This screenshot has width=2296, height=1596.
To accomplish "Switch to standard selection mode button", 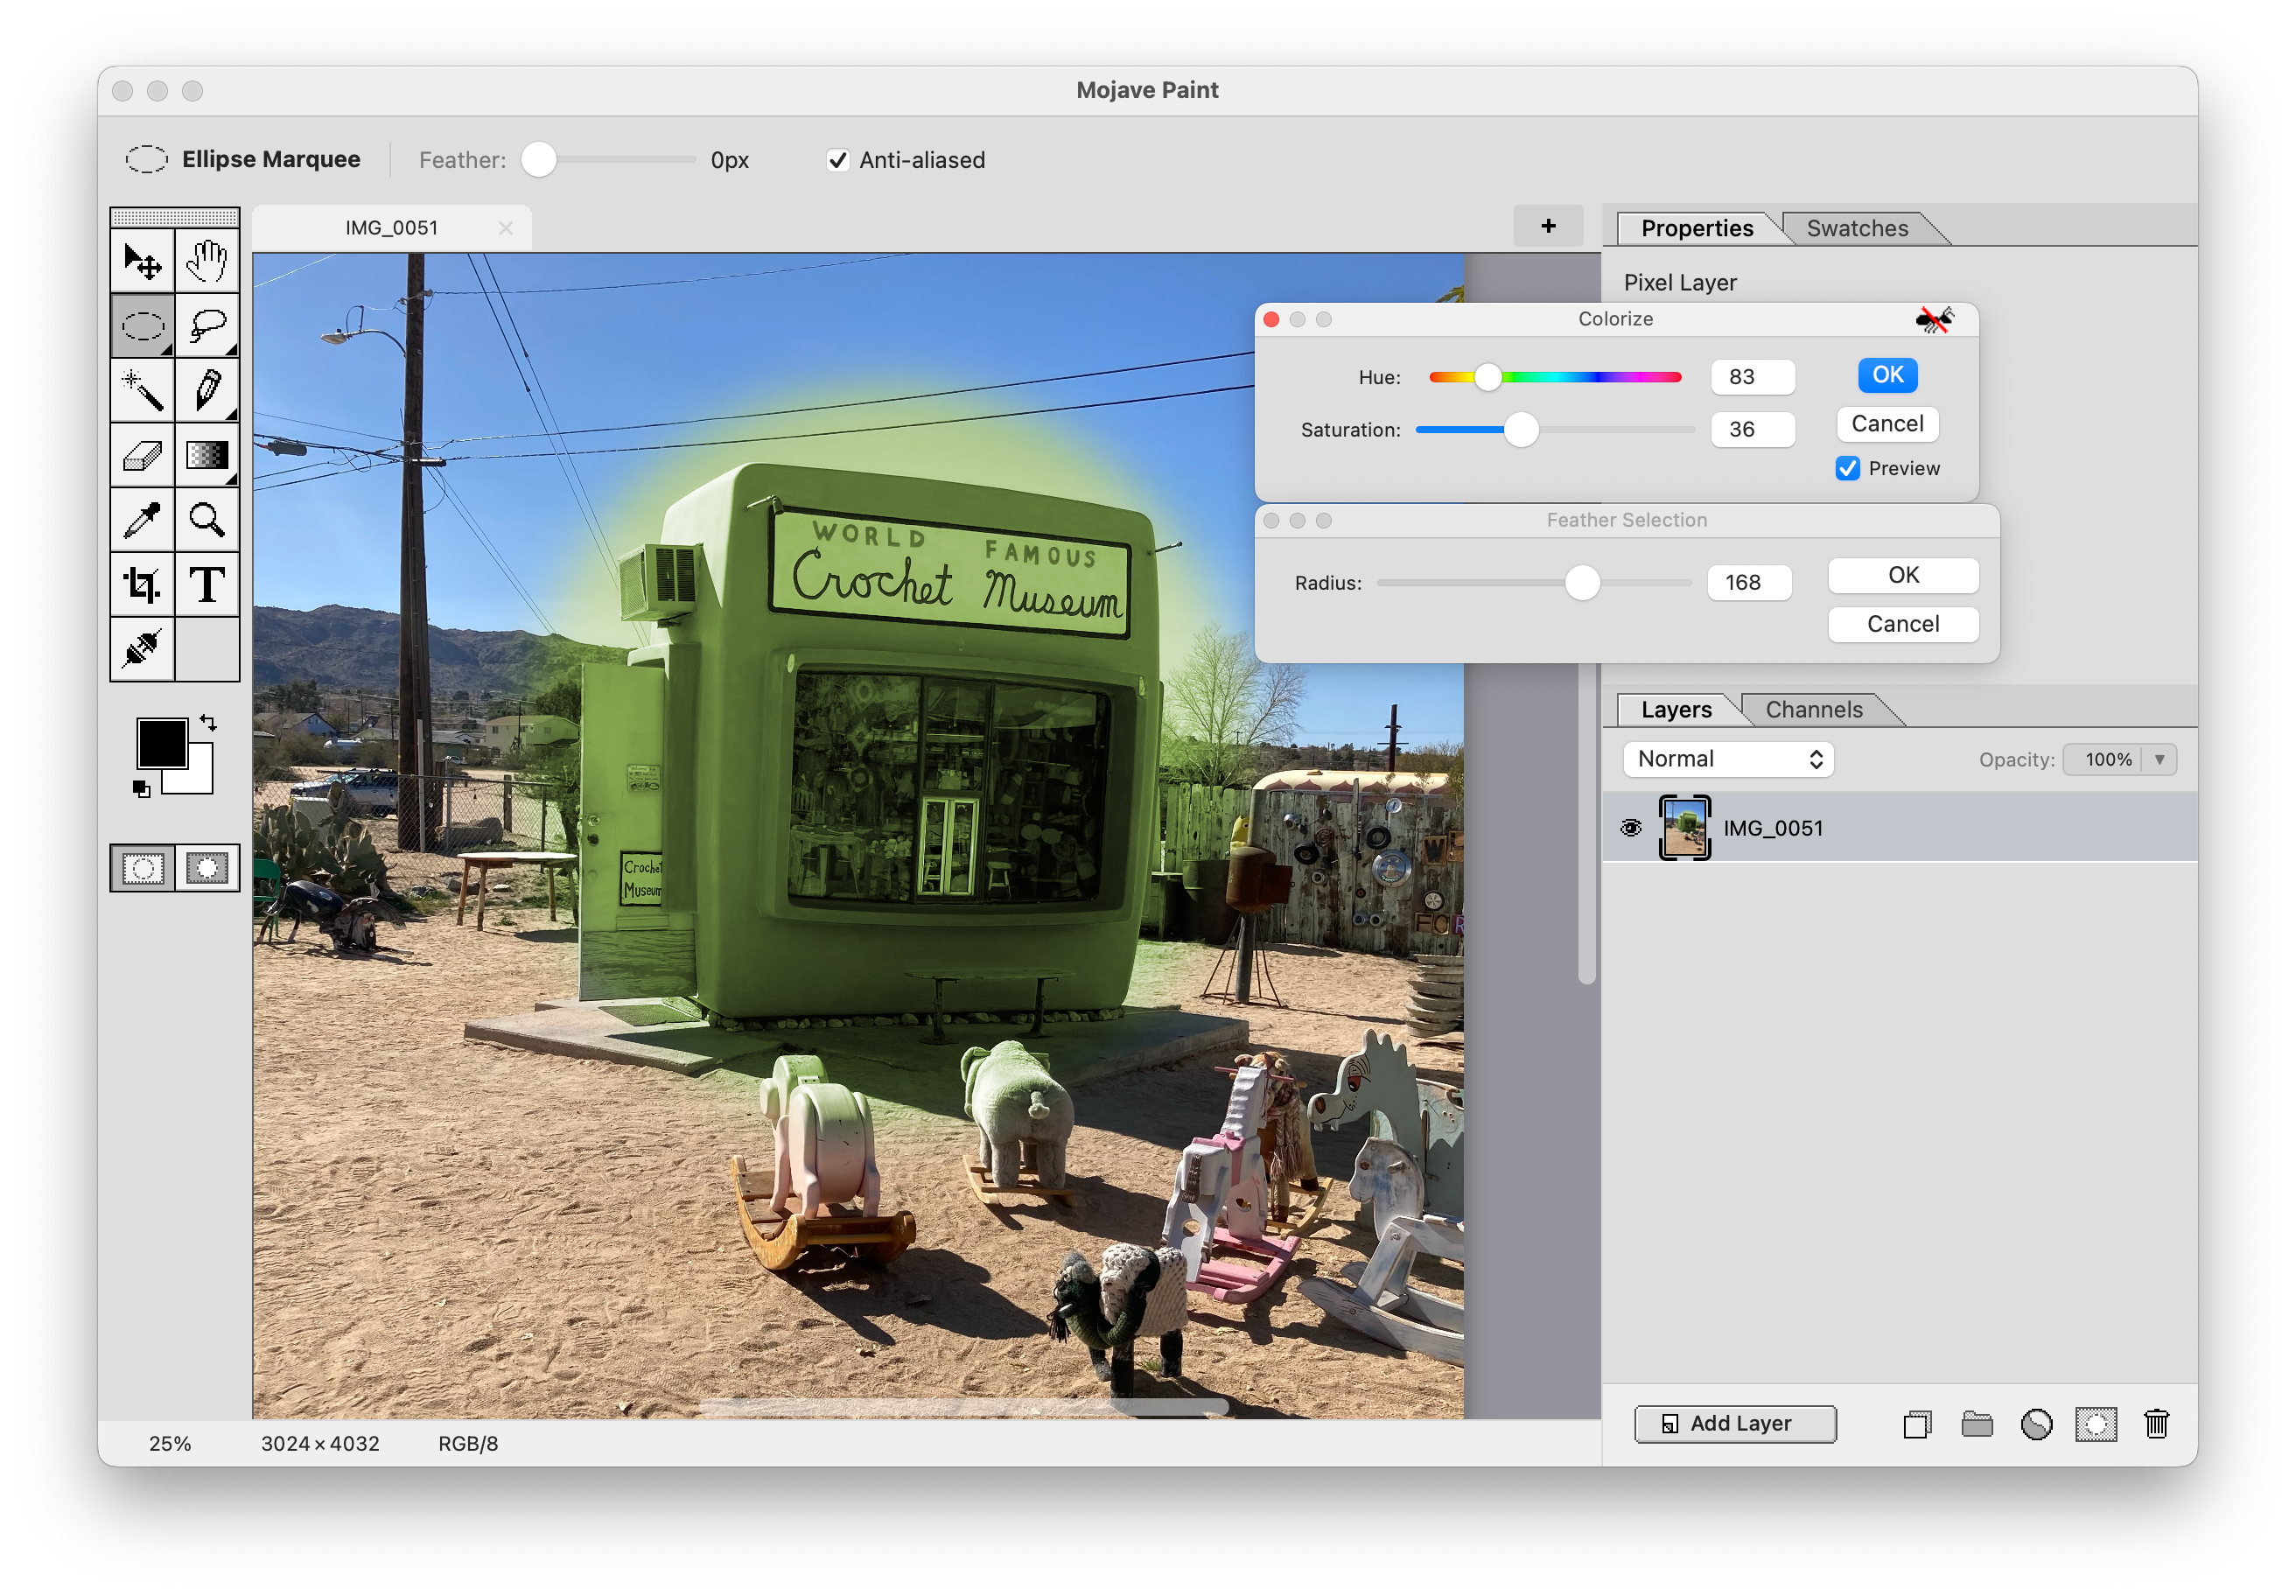I will tap(143, 868).
